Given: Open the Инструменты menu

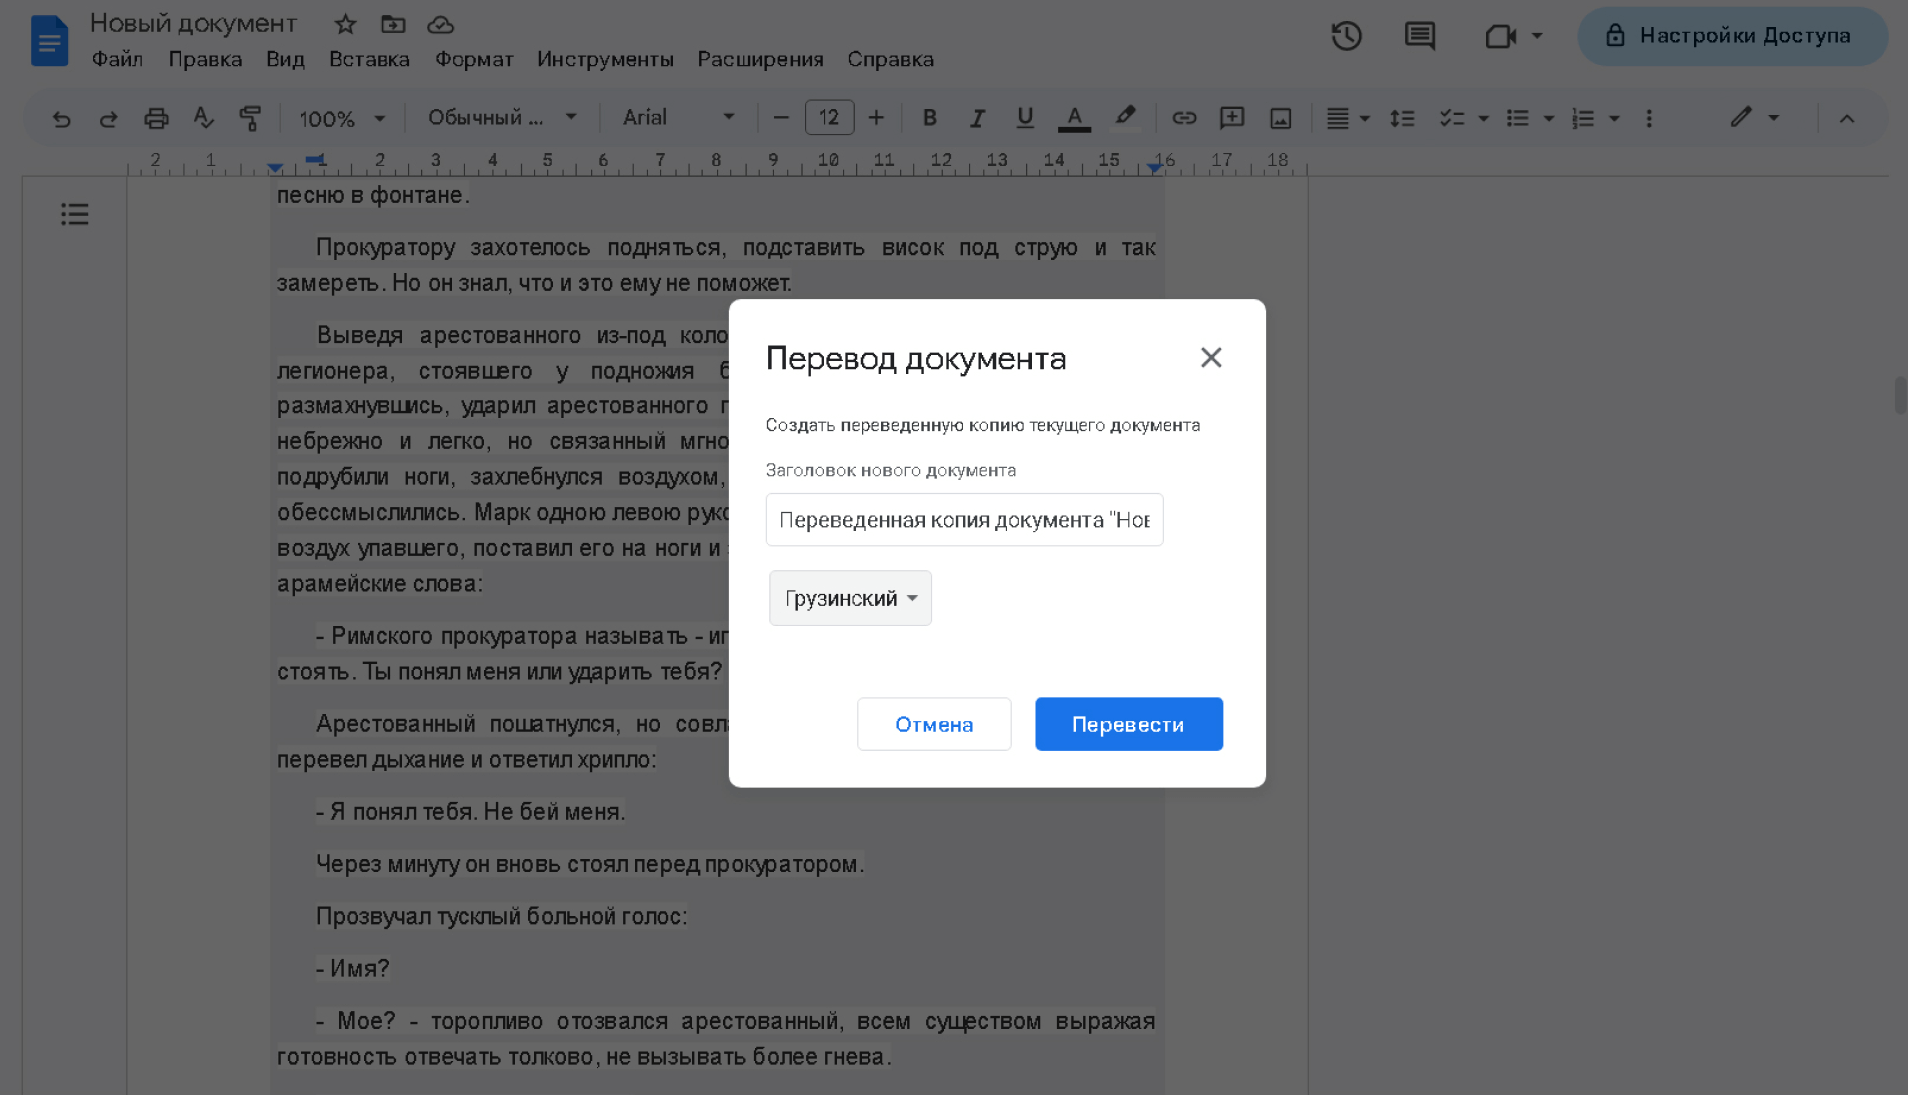Looking at the screenshot, I should [x=605, y=59].
